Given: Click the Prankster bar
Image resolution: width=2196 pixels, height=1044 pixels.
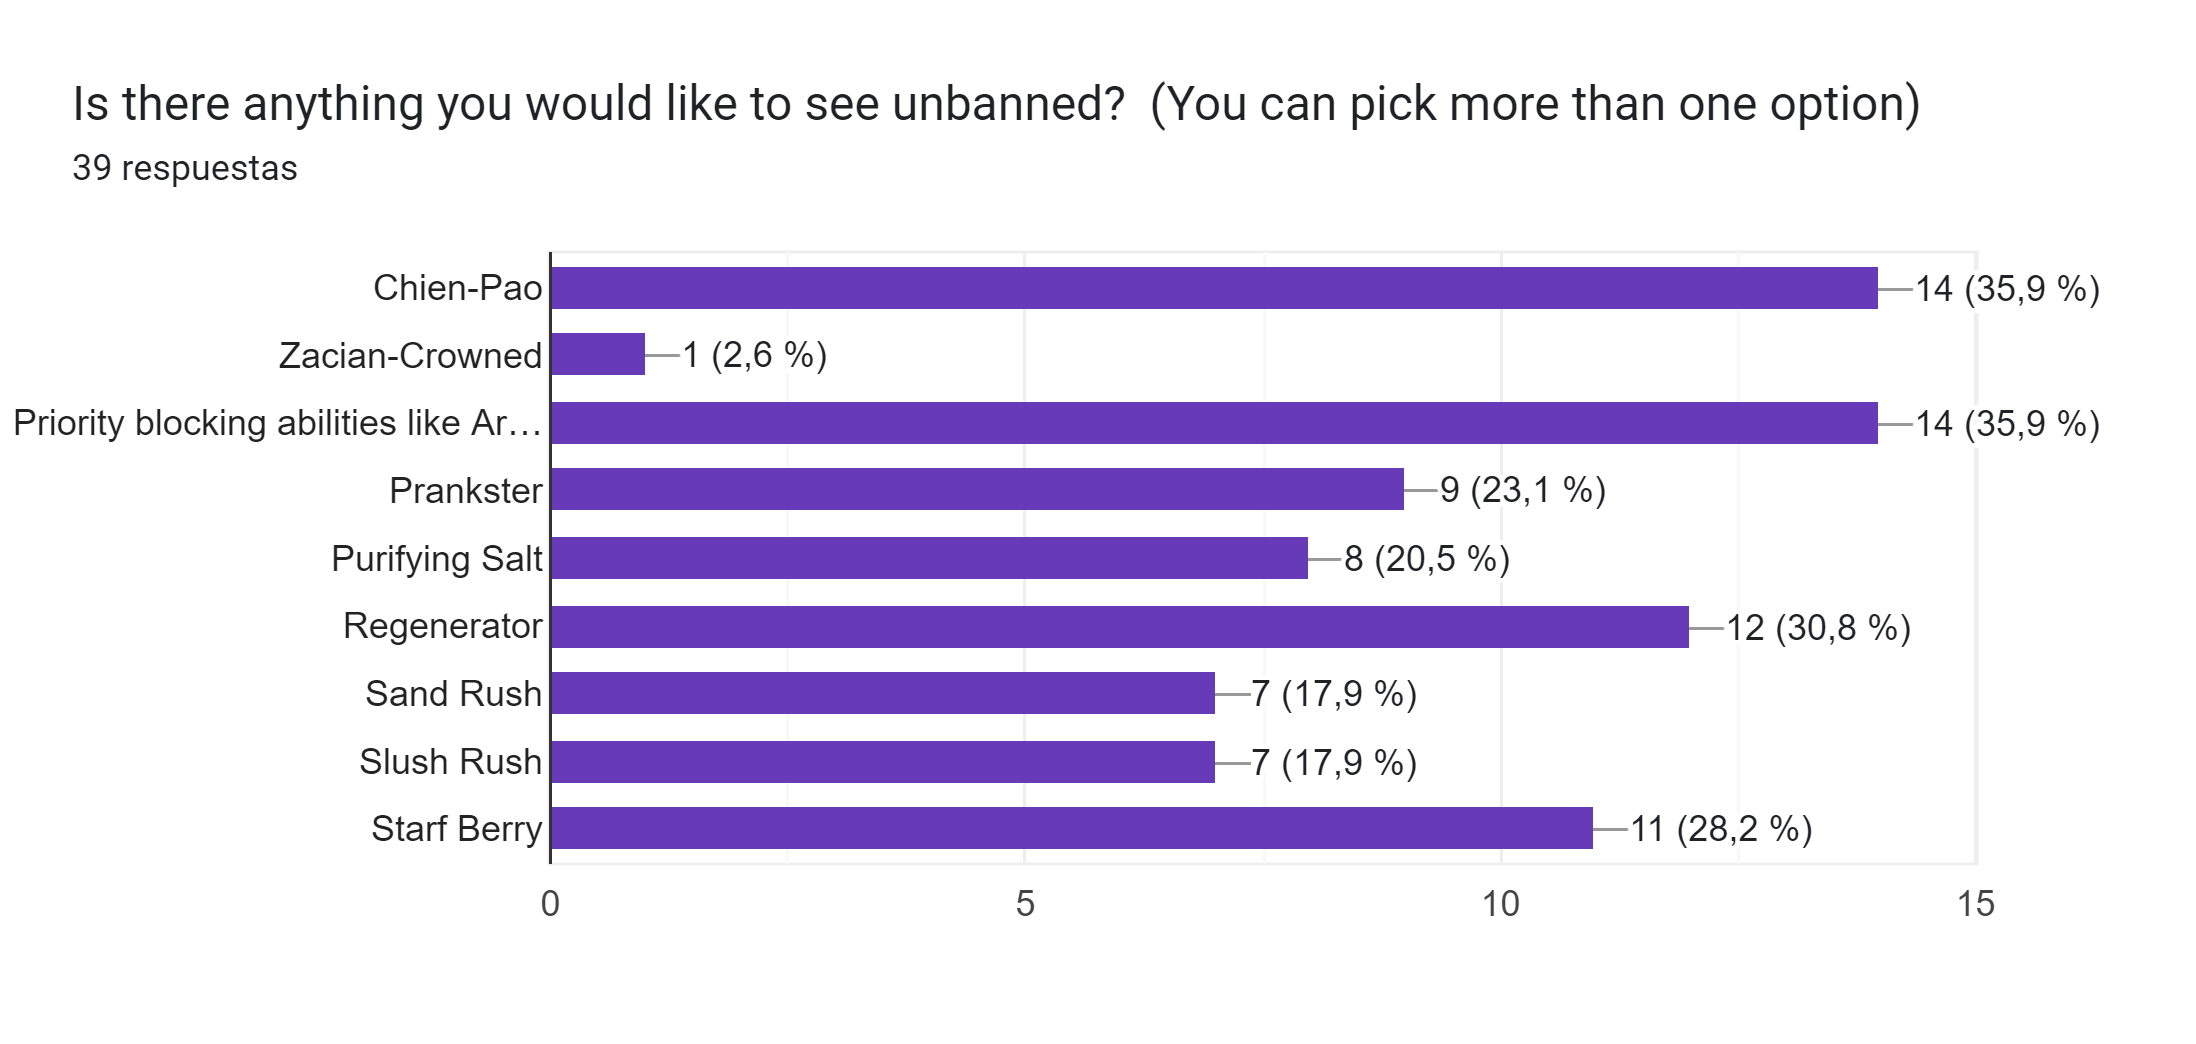Looking at the screenshot, I should pos(977,490).
